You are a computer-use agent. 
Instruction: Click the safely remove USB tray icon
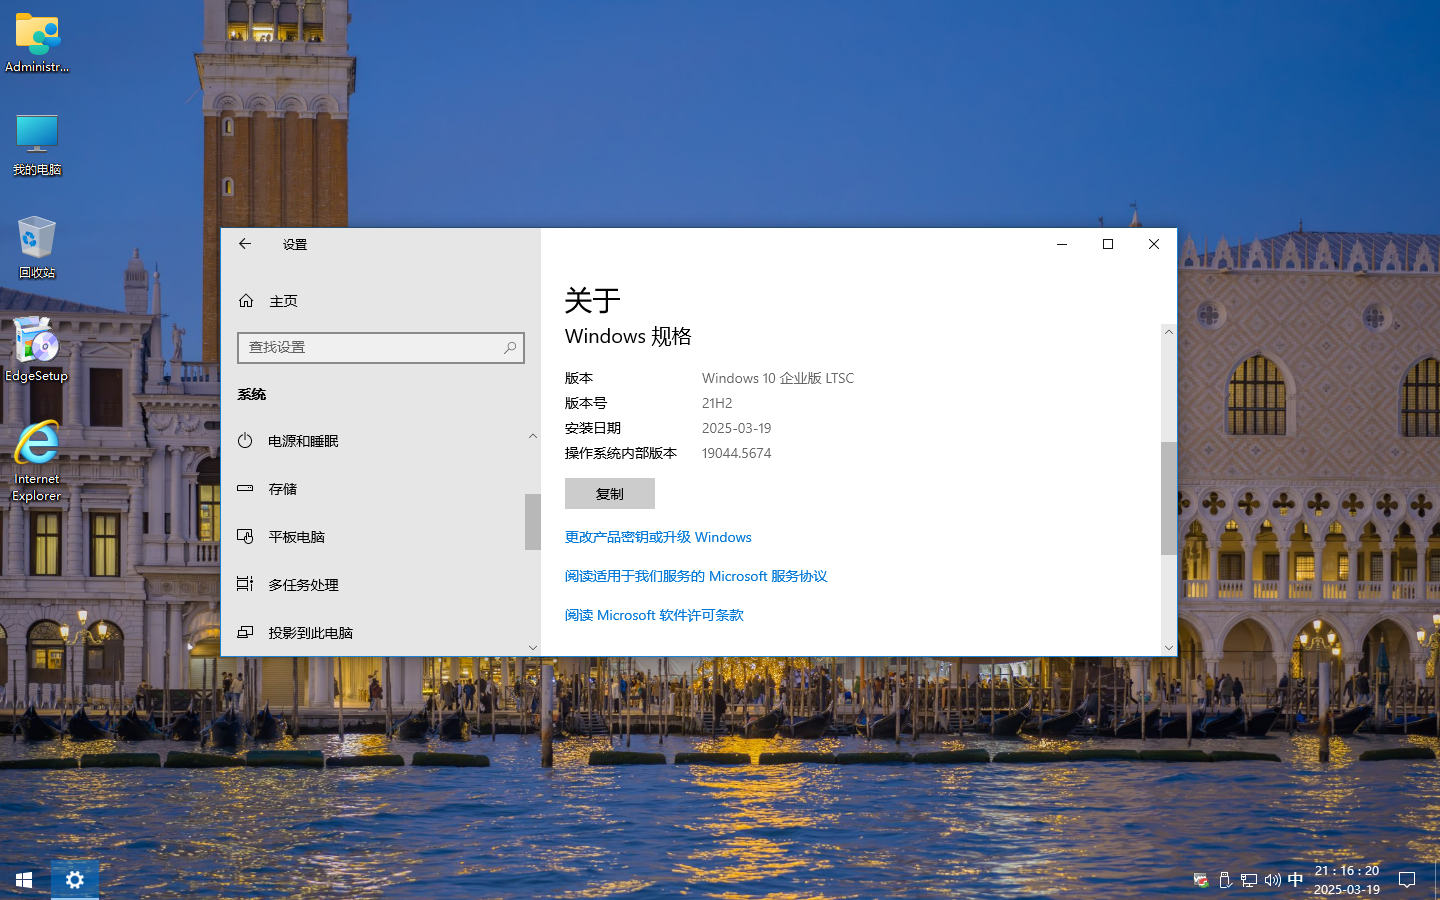pos(1225,880)
